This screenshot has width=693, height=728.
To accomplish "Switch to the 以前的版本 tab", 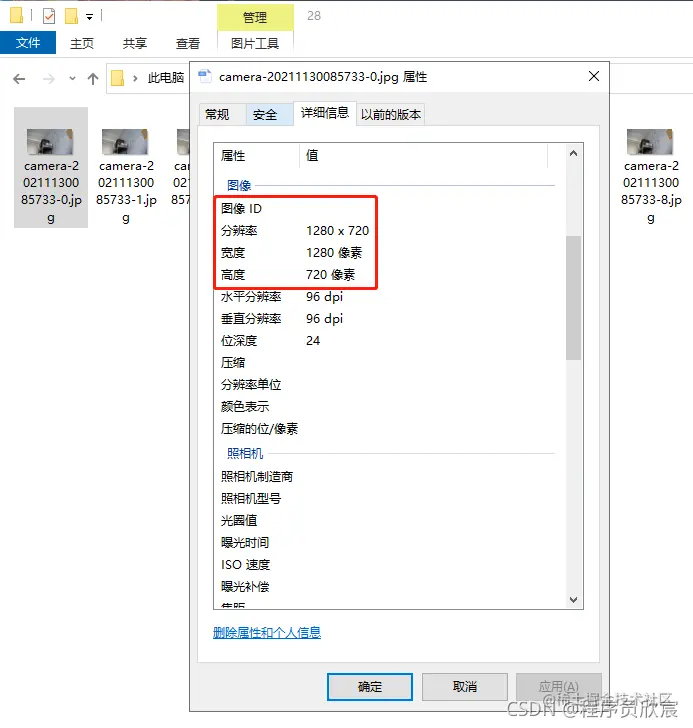I will (391, 114).
